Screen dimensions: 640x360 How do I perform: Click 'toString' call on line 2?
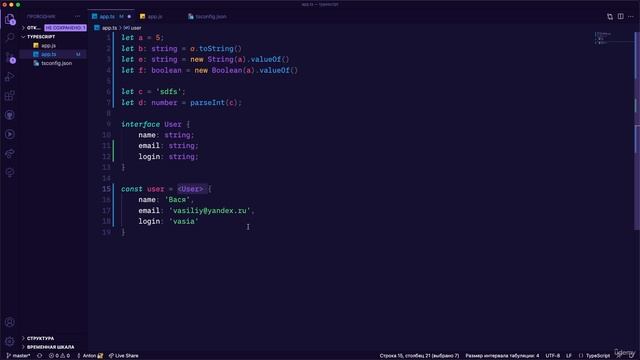(216, 49)
